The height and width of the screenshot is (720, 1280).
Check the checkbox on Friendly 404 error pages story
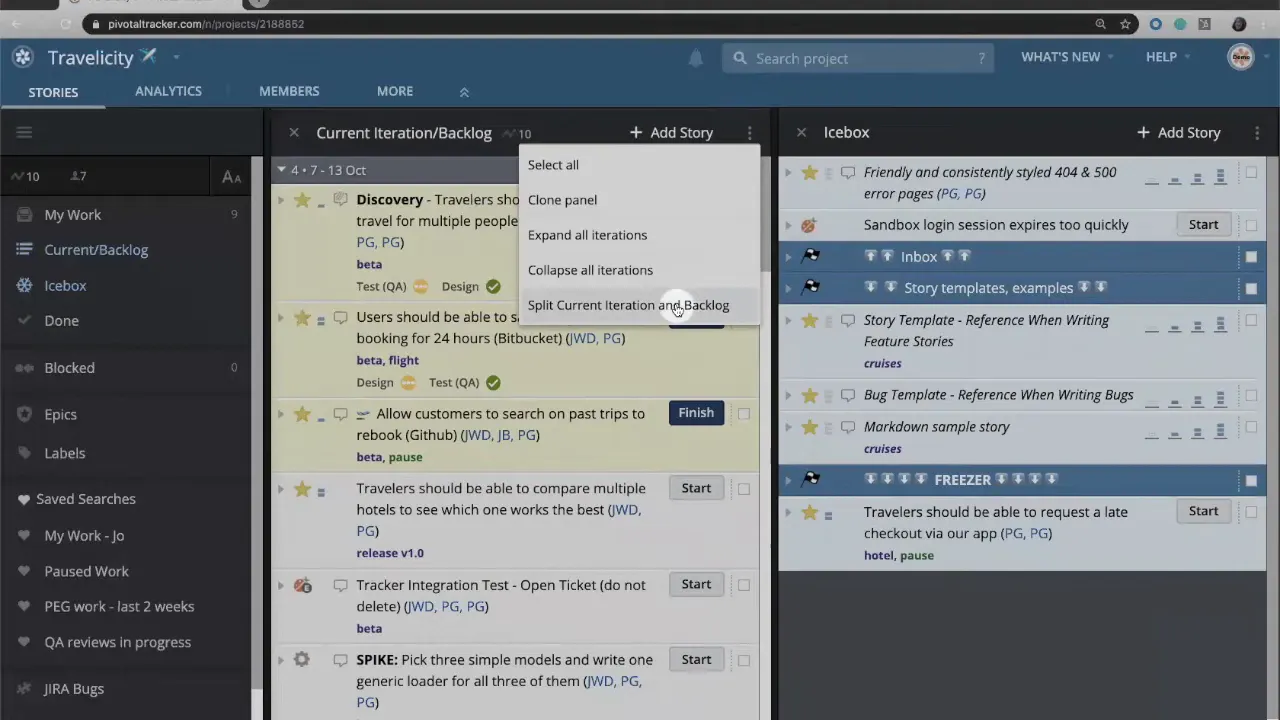(1251, 172)
